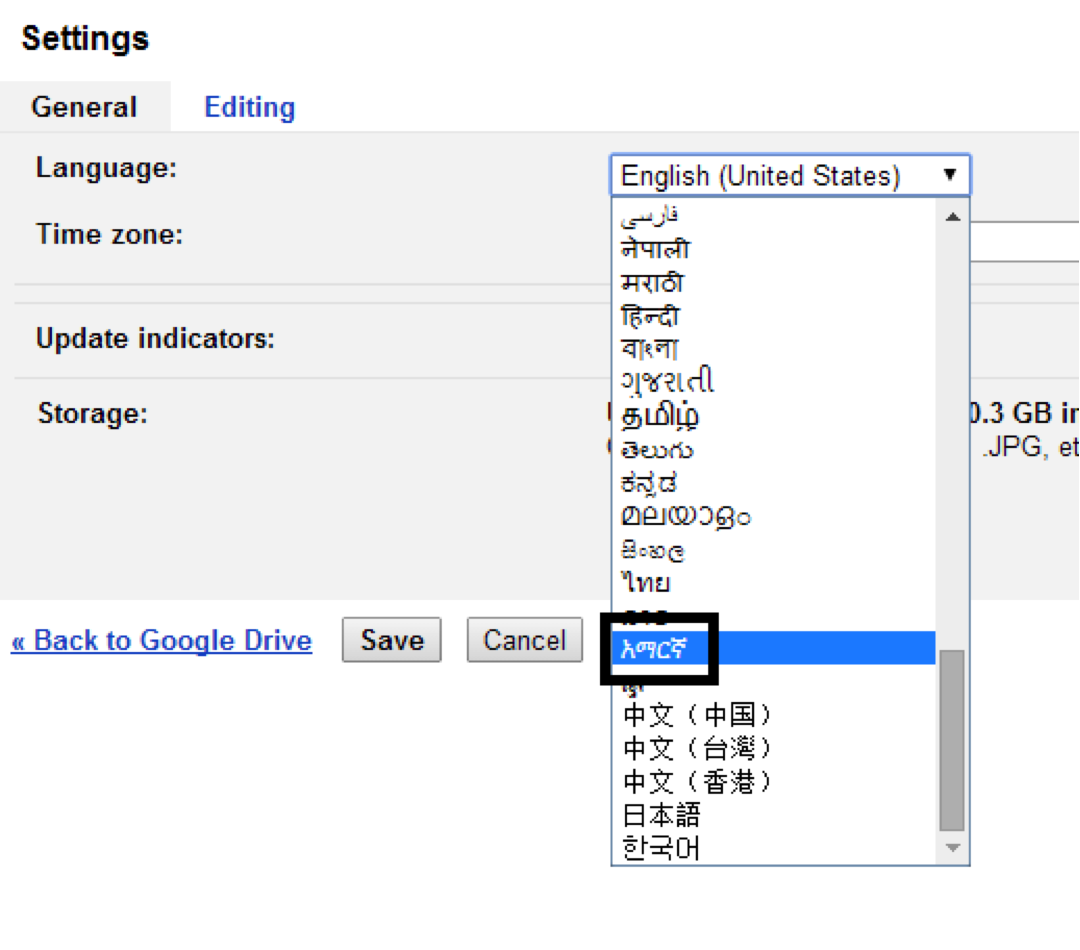
Task: Select 中文（香港）language option
Action: [x=697, y=781]
